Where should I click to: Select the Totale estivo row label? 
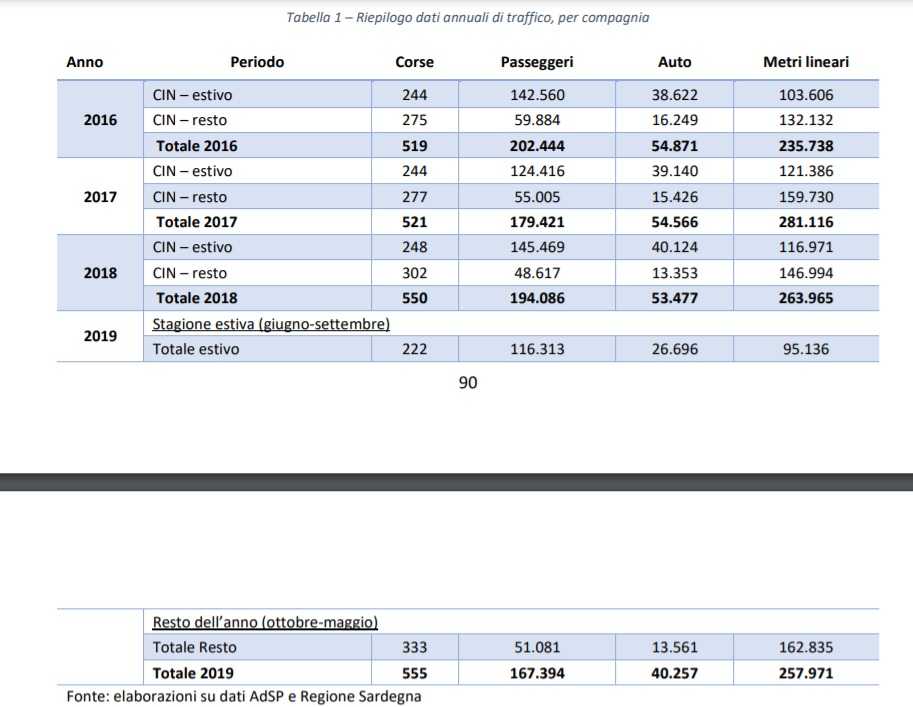tap(196, 349)
